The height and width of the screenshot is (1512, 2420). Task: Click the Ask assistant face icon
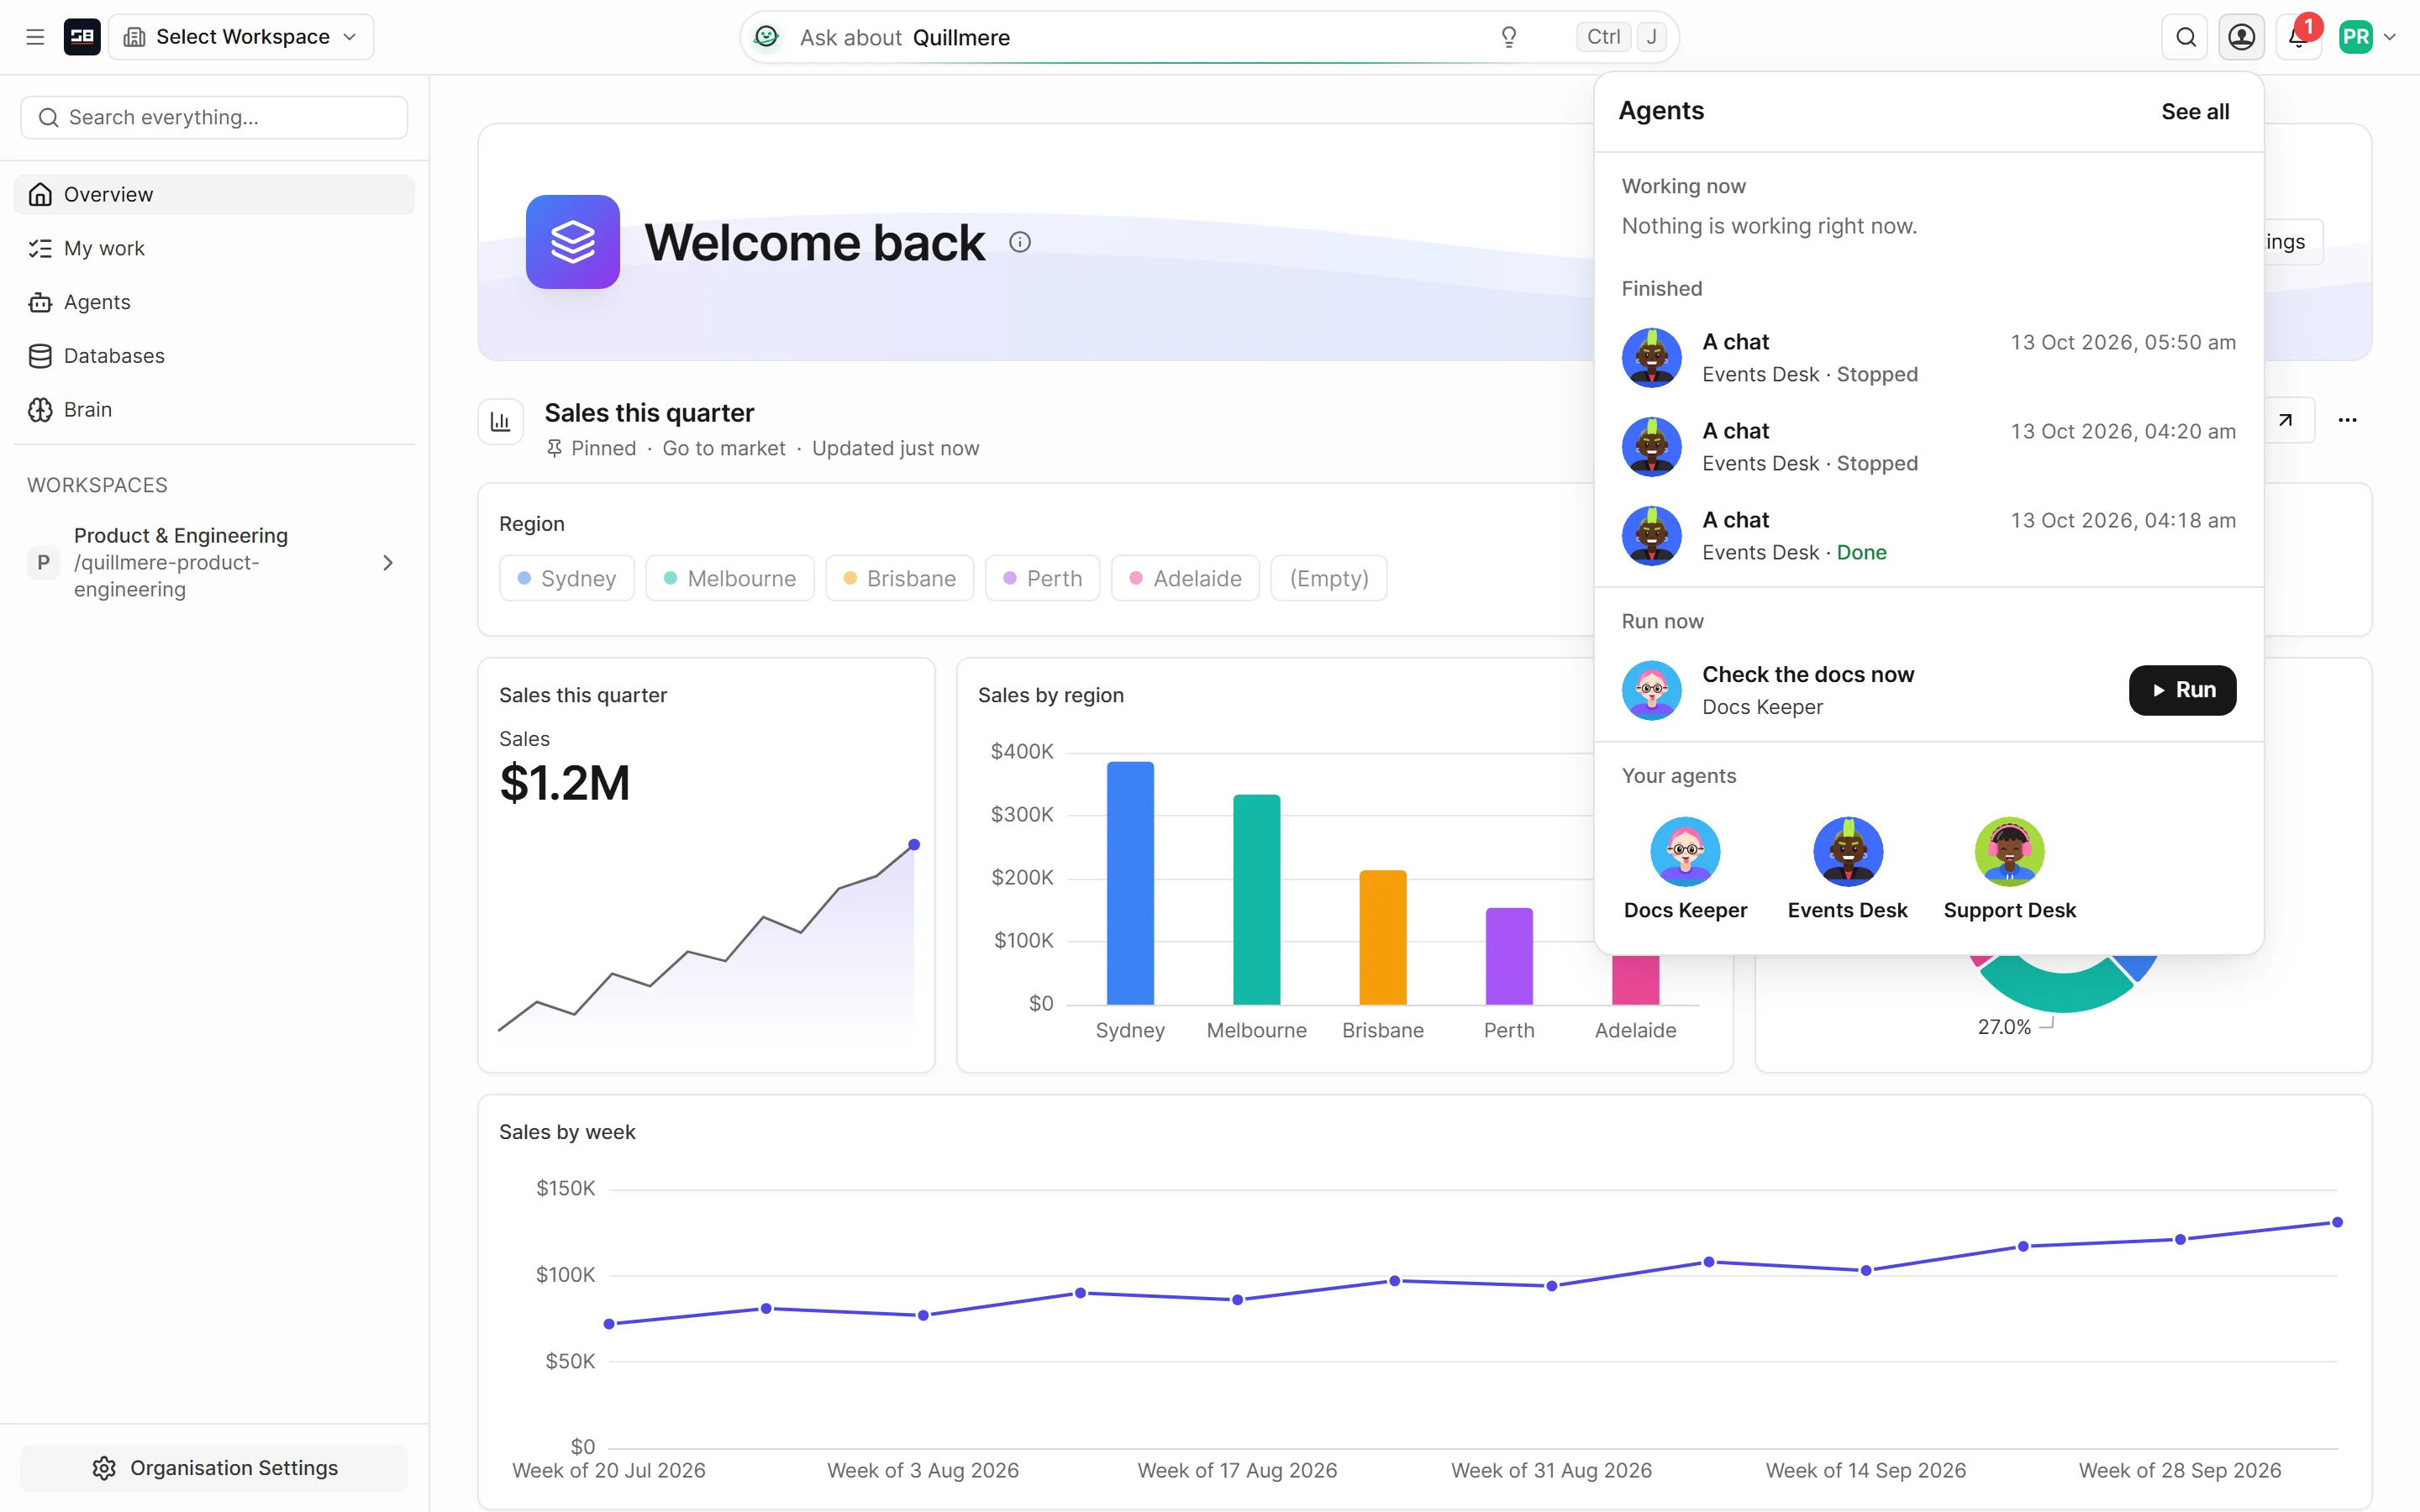click(766, 37)
